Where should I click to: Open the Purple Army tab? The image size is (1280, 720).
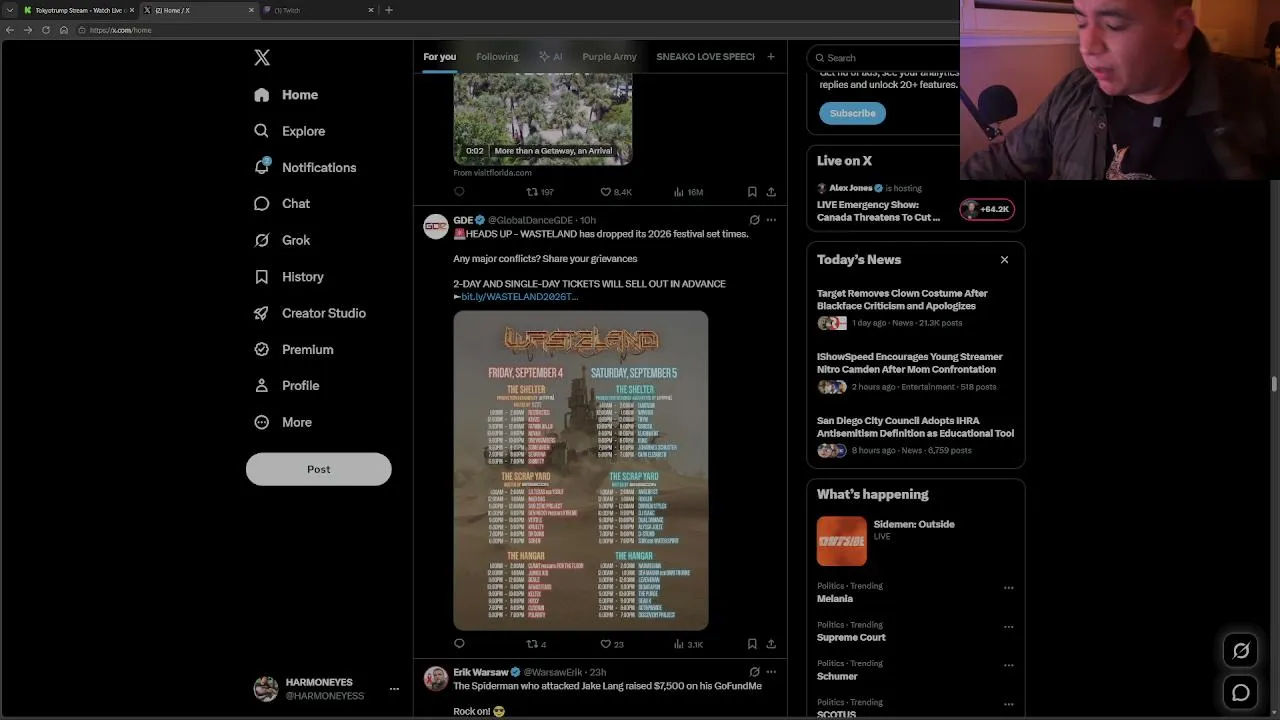pos(609,57)
